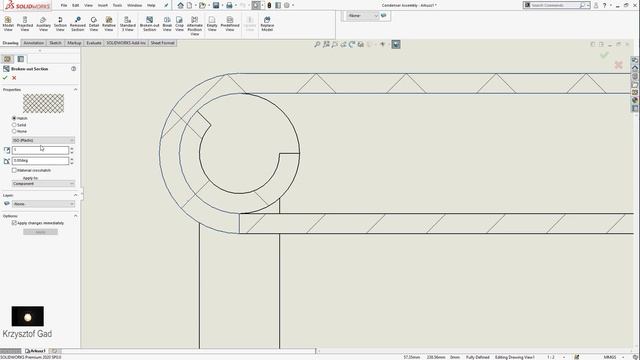640x360 pixels.
Task: Click the hatch pattern scale field
Action: point(40,150)
